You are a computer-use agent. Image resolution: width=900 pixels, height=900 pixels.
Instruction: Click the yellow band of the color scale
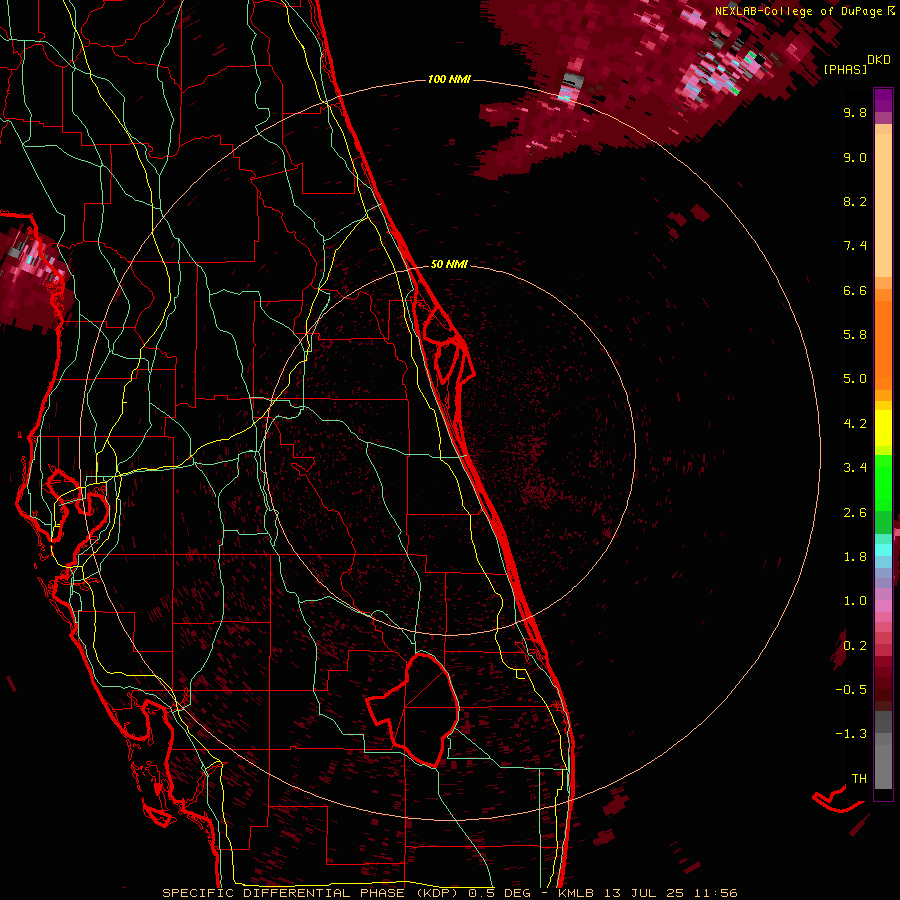(883, 428)
